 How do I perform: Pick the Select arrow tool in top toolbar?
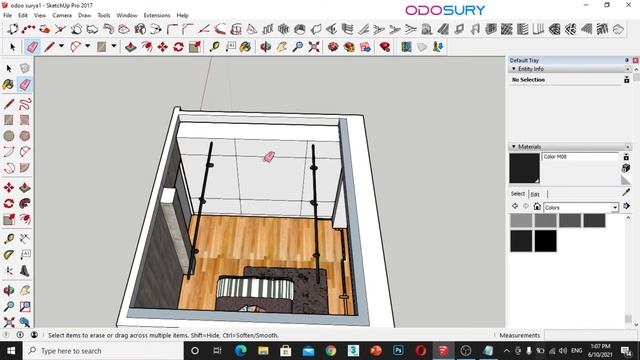coord(12,47)
